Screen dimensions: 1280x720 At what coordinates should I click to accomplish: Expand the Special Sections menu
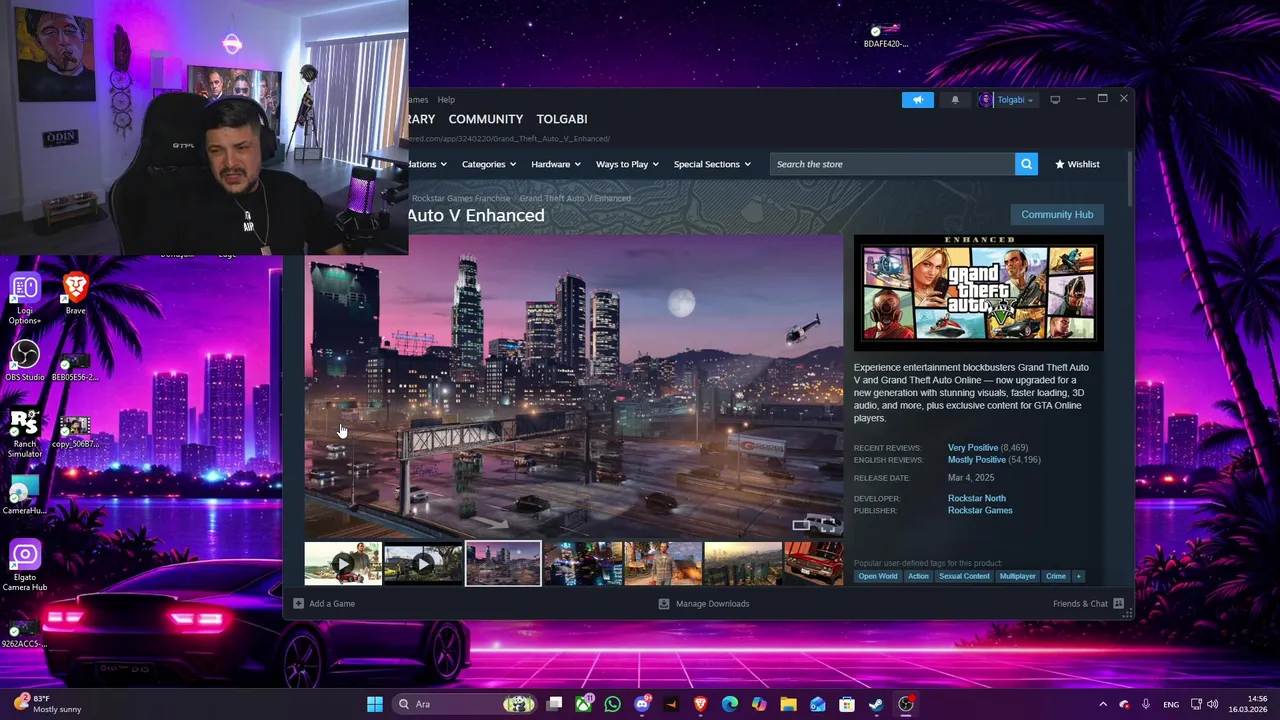[713, 164]
